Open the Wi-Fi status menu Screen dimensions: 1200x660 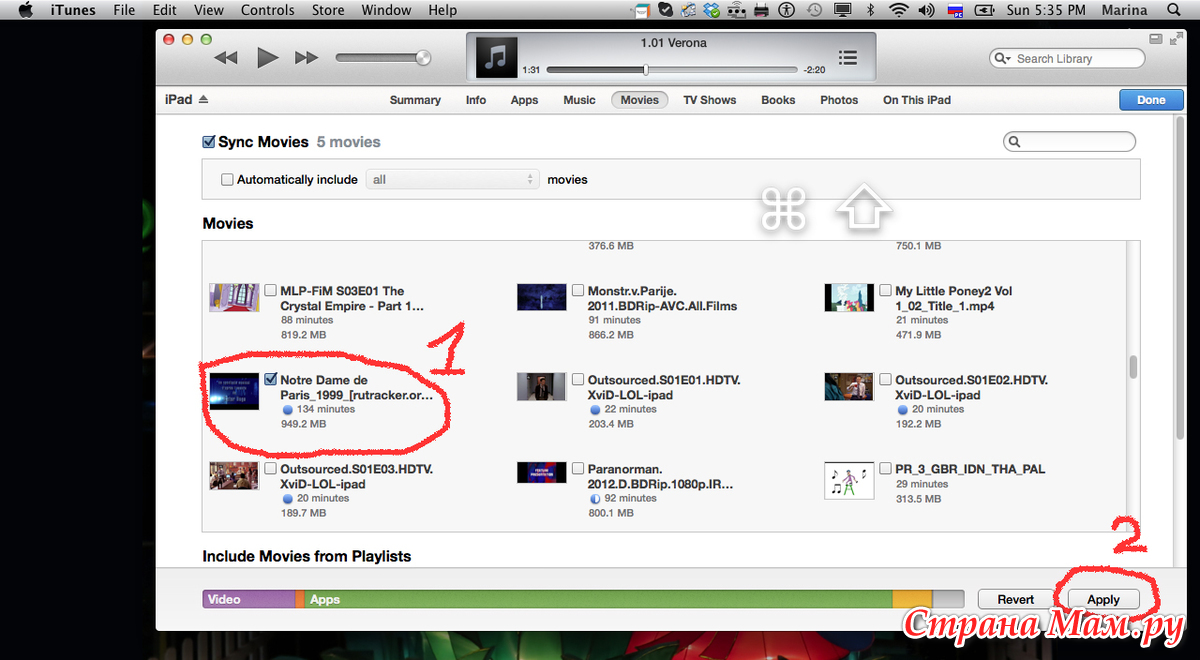tap(898, 11)
